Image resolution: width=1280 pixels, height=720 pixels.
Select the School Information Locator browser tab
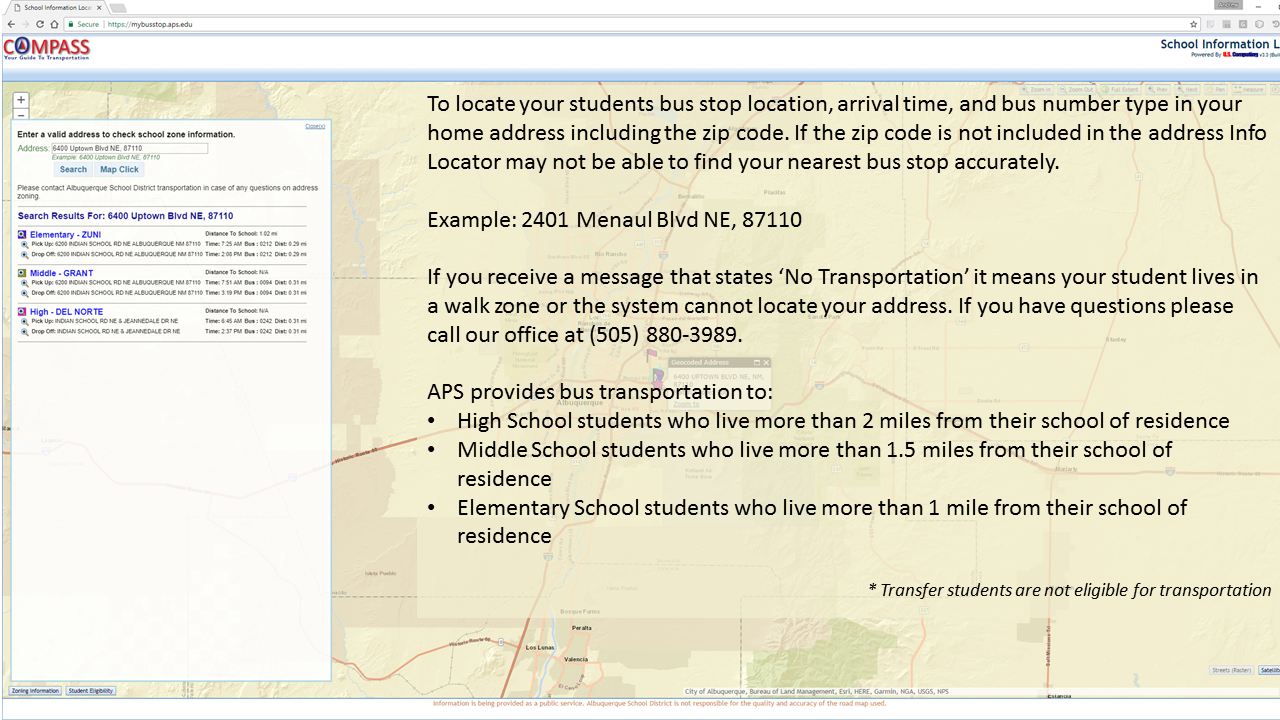[56, 8]
